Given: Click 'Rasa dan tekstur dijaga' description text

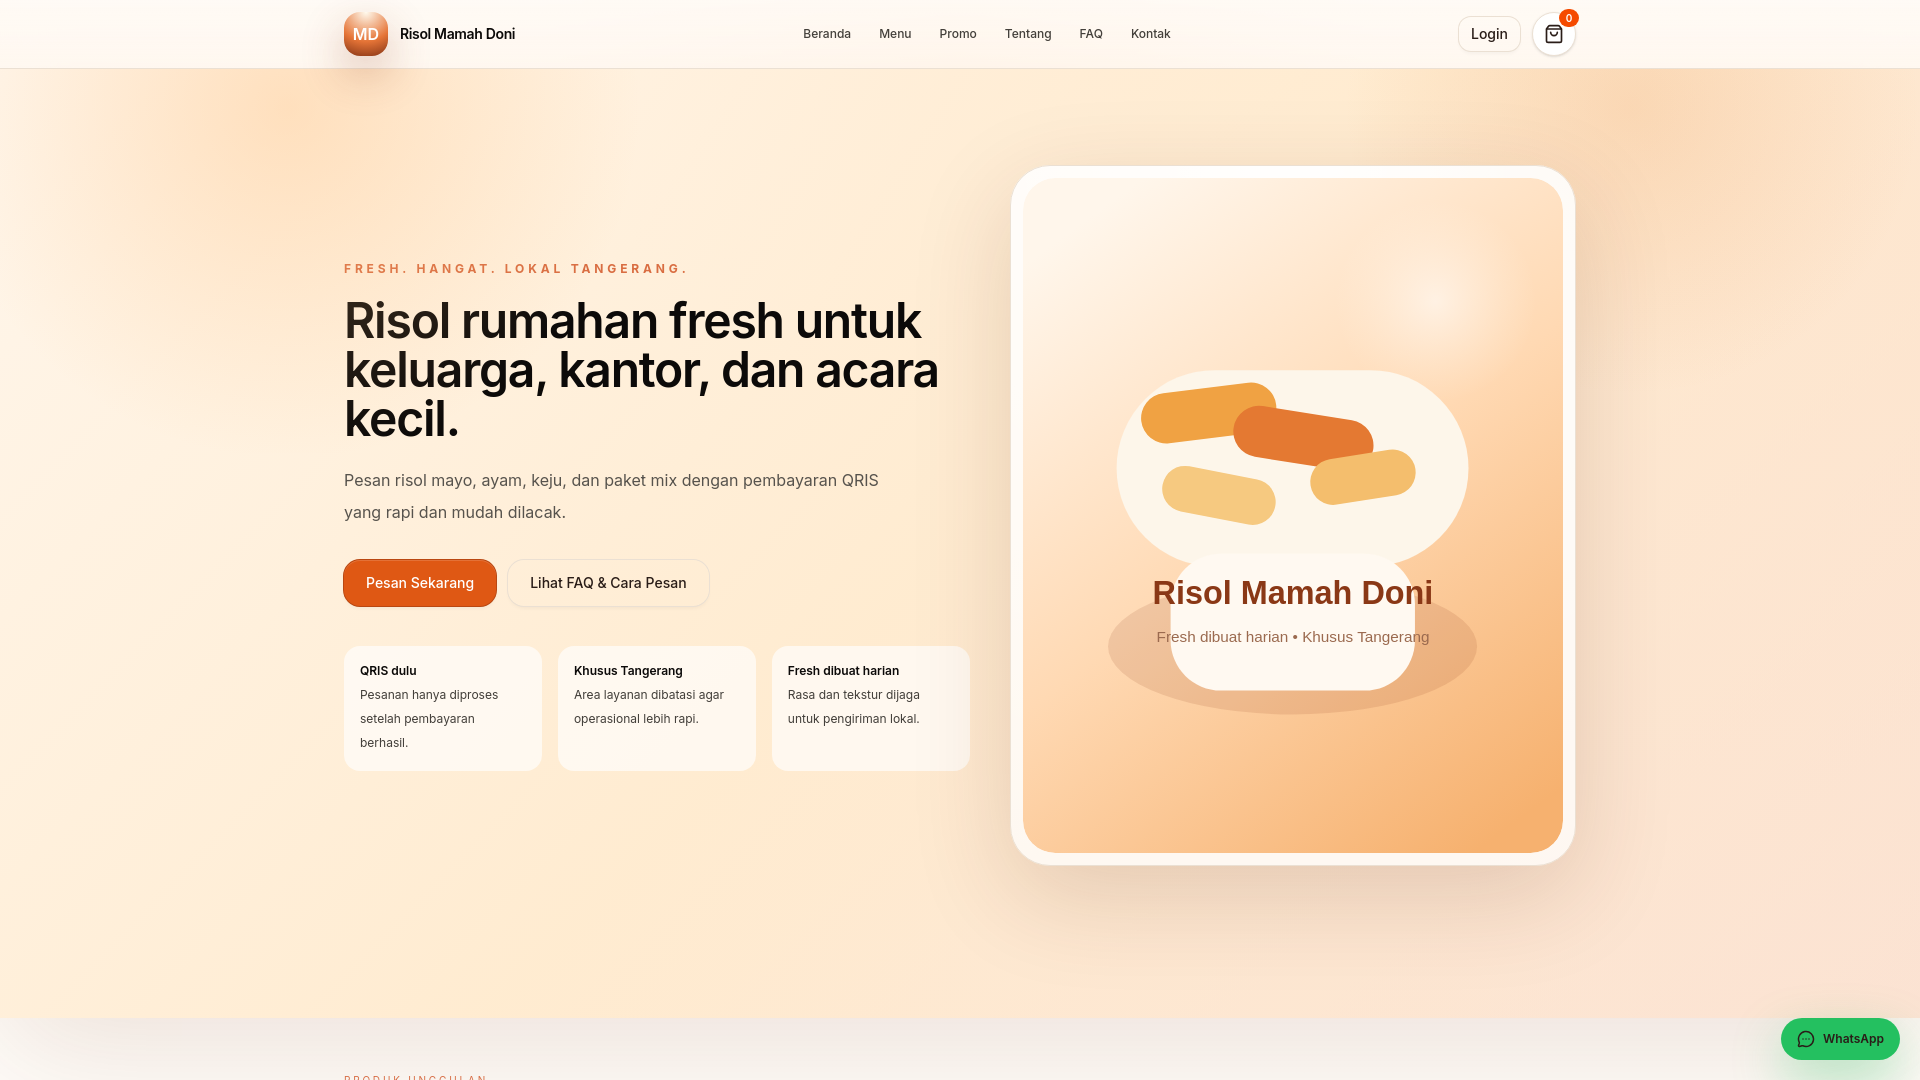Looking at the screenshot, I should pyautogui.click(x=854, y=707).
